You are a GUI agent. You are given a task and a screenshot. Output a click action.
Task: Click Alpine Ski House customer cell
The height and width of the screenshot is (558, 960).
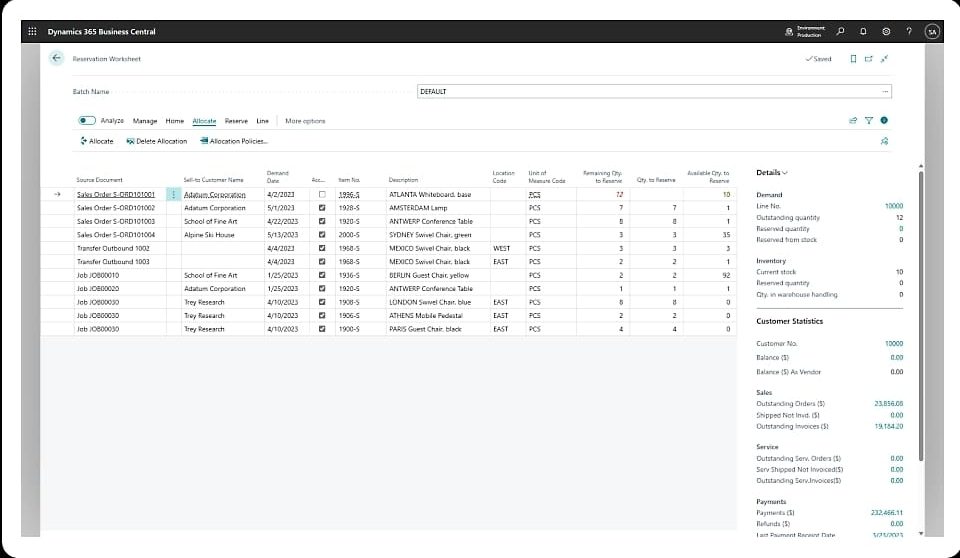pos(222,235)
